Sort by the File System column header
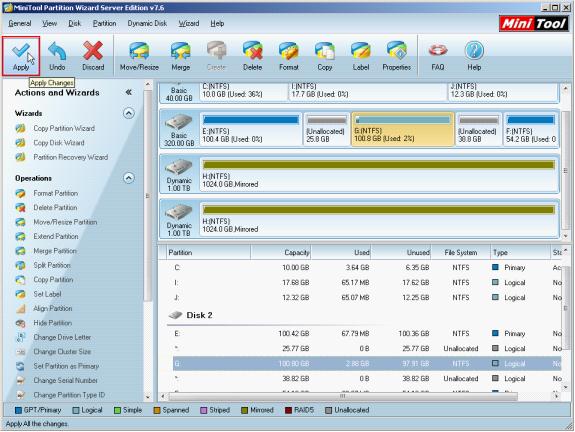Viewport: 575px width, 432px height. 461,253
